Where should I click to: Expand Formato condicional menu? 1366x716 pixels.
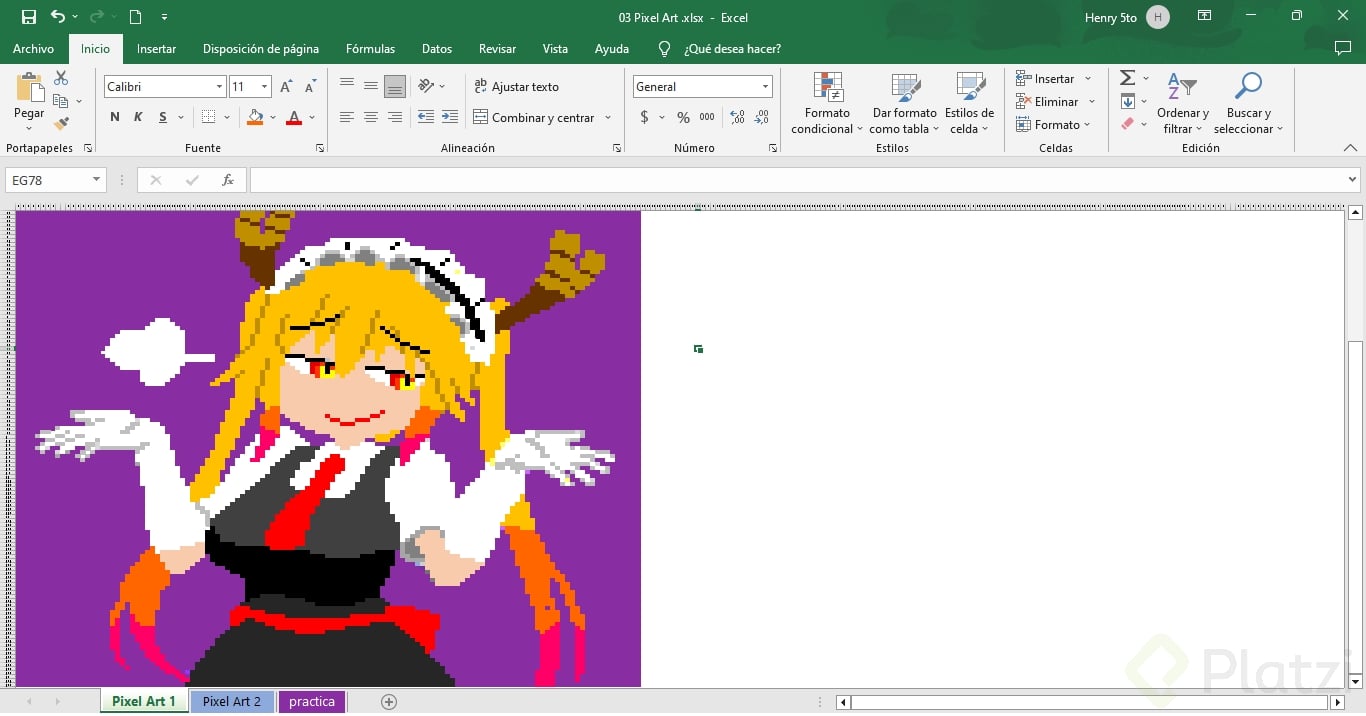[x=827, y=103]
